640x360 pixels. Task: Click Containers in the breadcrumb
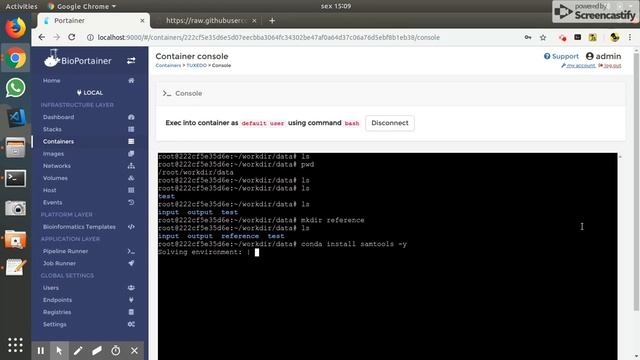[x=168, y=65]
